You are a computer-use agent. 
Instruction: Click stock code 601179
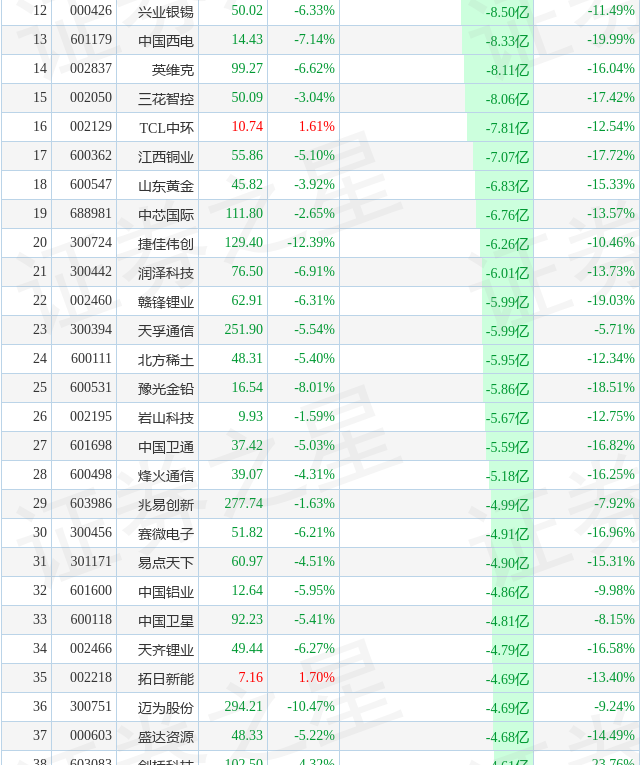click(91, 40)
